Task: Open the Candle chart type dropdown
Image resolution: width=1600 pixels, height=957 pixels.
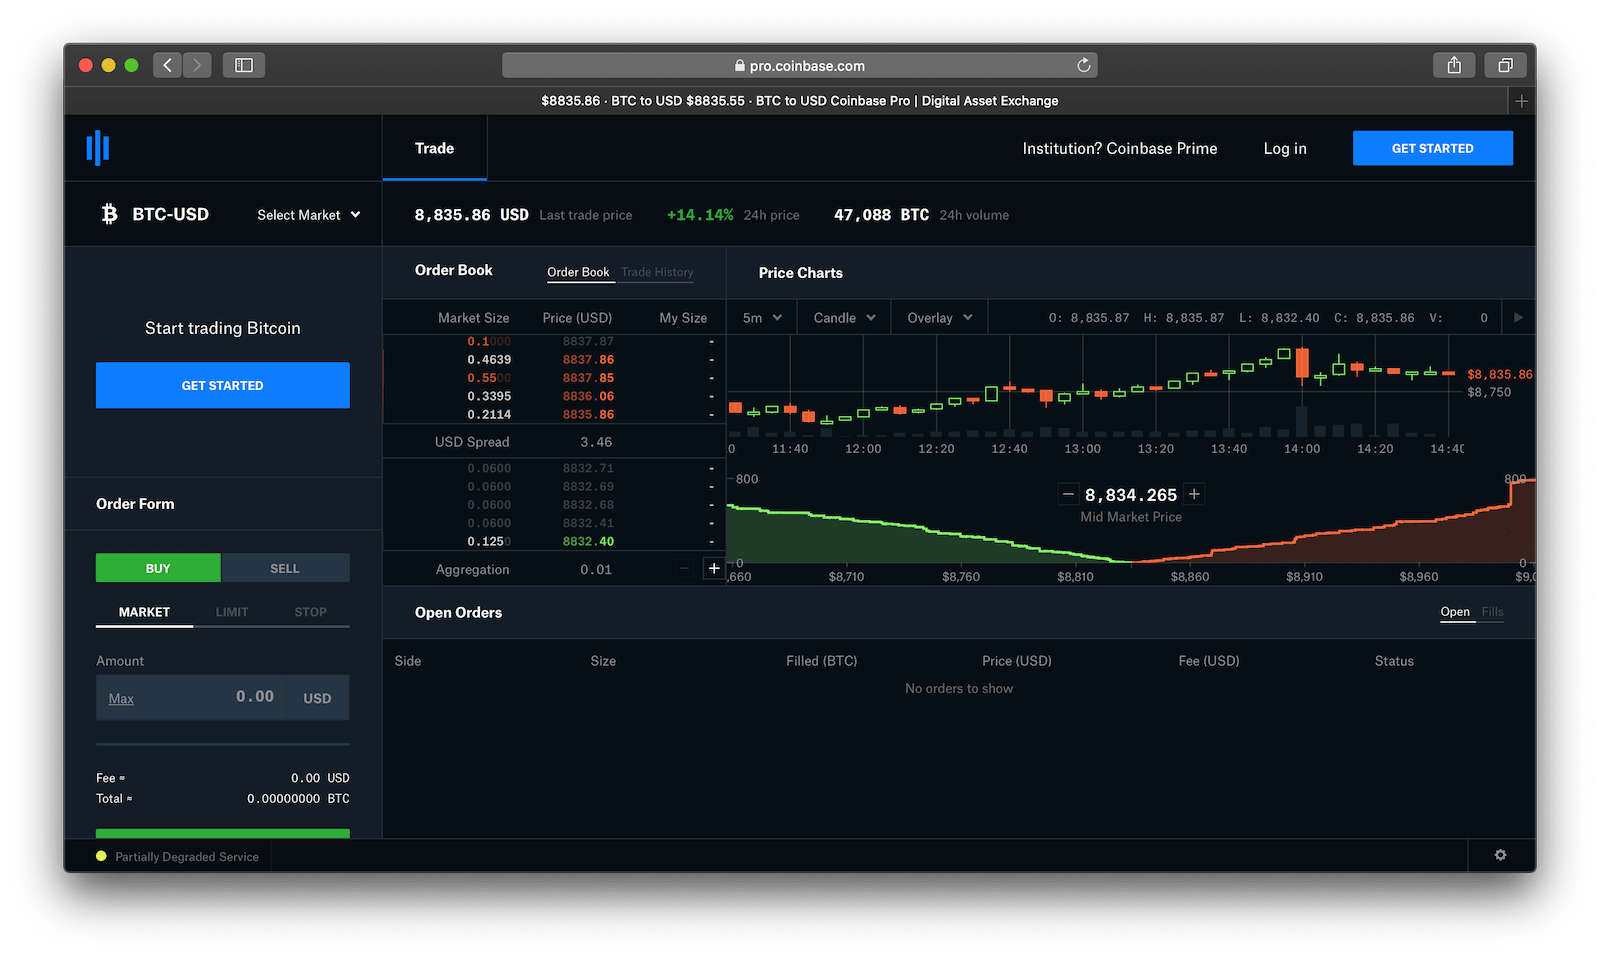Action: 844,318
